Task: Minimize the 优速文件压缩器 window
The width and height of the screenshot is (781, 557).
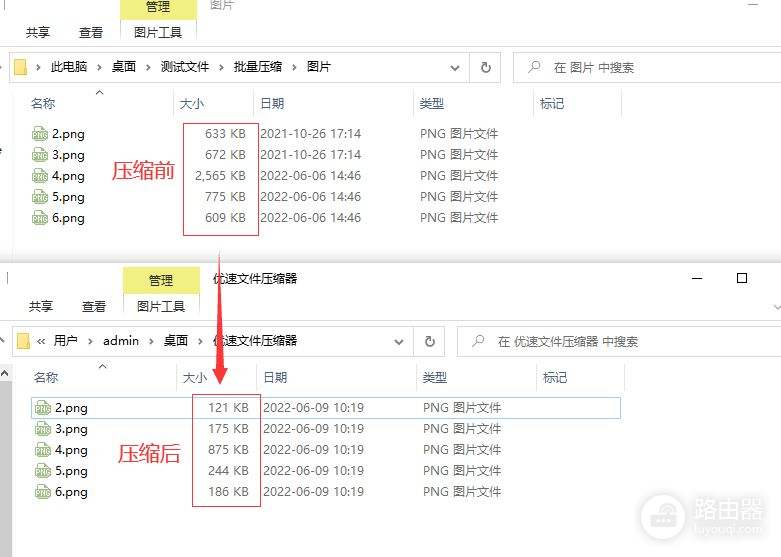Action: click(697, 278)
